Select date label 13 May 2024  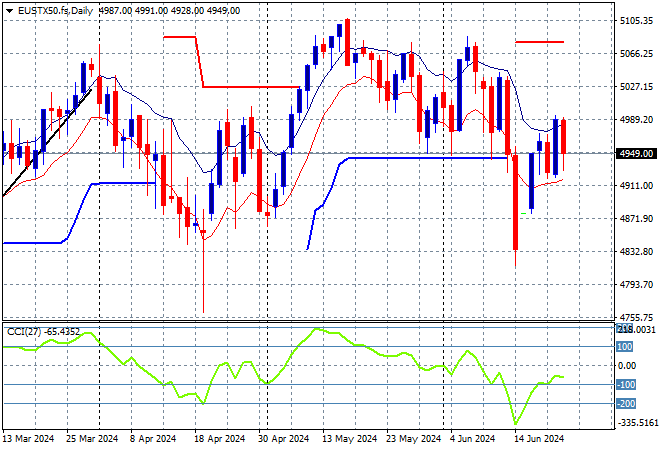pos(349,439)
